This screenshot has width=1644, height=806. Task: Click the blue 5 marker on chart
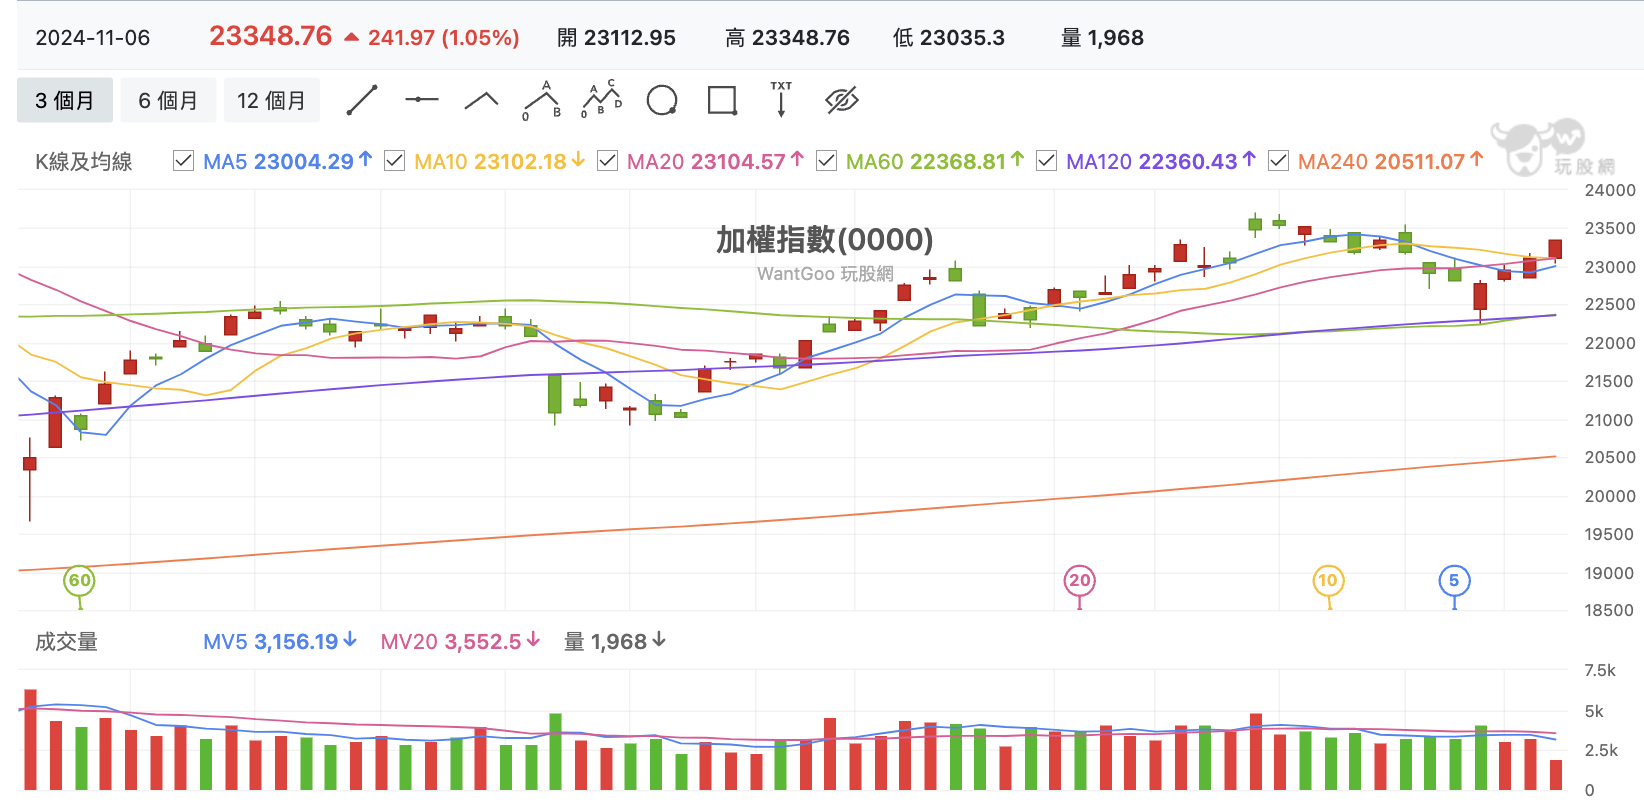(x=1454, y=581)
